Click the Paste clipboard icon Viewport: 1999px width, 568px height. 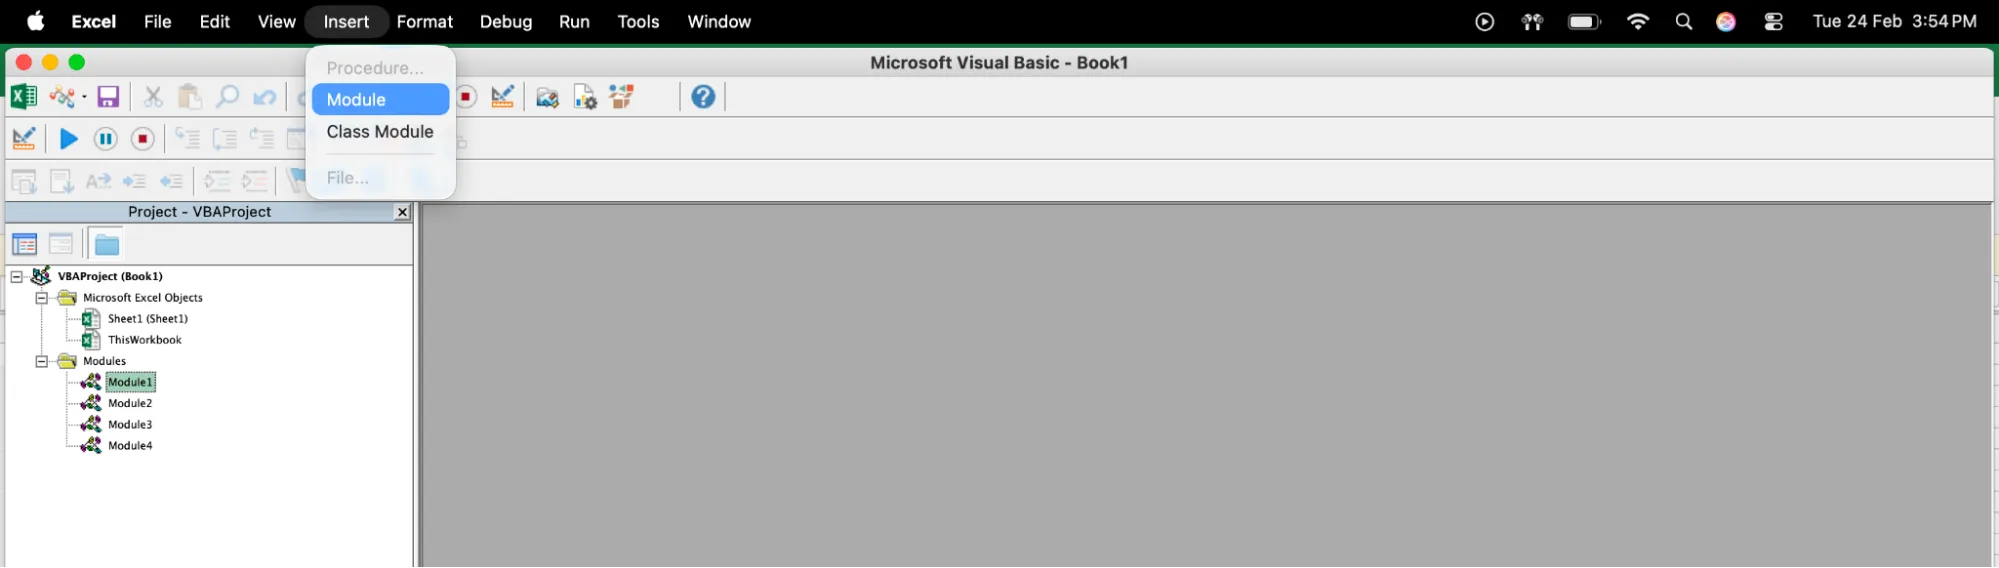coord(190,97)
